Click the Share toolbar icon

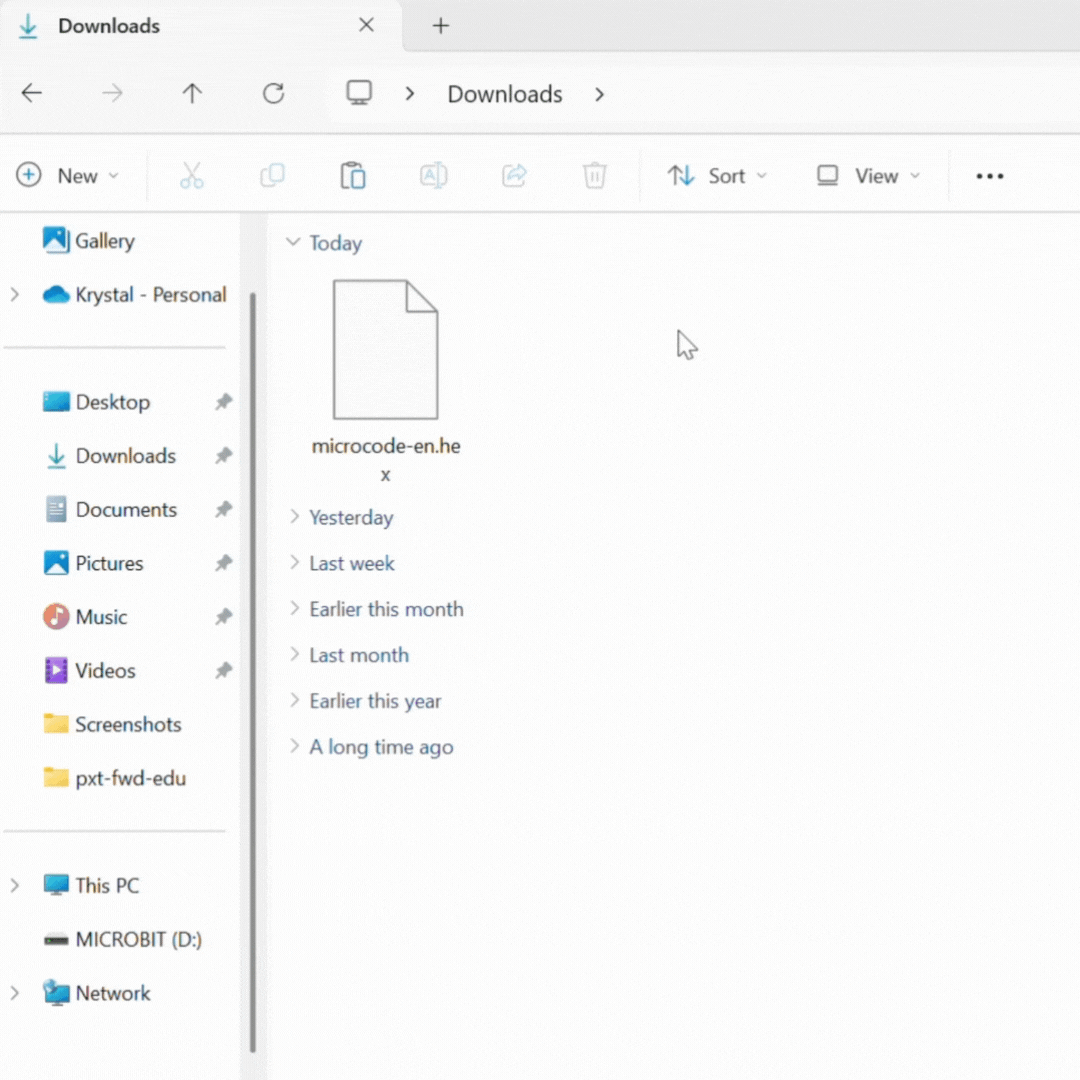[x=514, y=176]
